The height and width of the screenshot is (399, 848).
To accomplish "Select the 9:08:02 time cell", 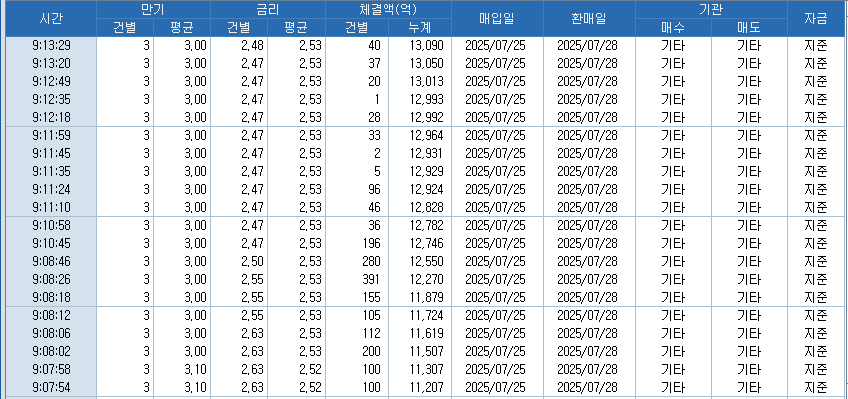I will coord(51,351).
